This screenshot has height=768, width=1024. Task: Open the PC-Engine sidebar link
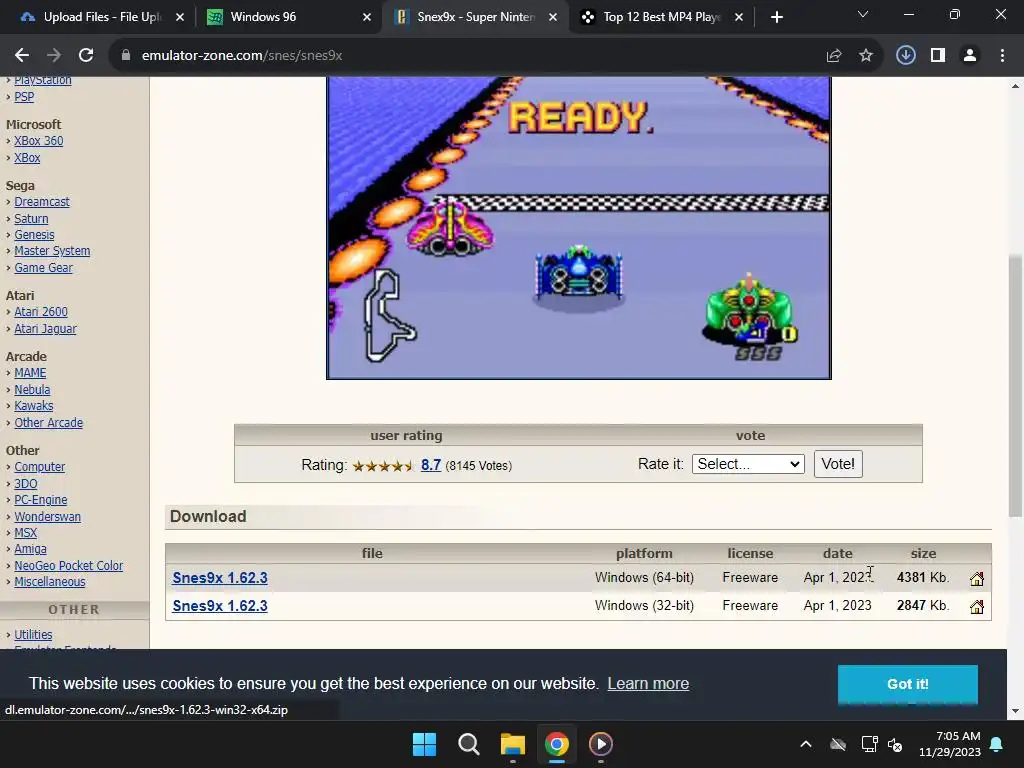[x=40, y=500]
